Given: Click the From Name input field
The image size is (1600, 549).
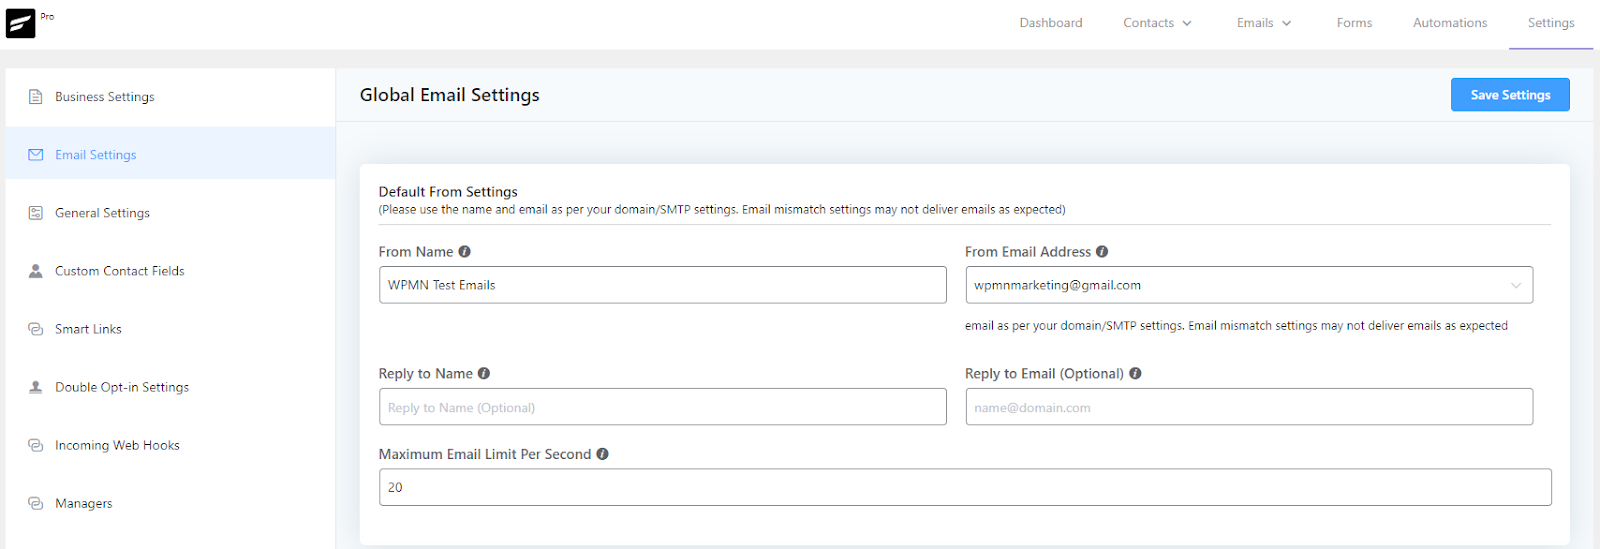Looking at the screenshot, I should (x=662, y=285).
